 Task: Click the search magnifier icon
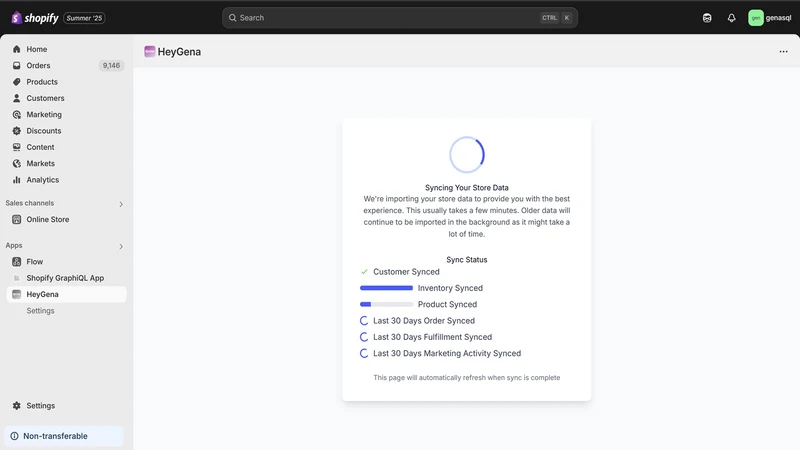[232, 18]
